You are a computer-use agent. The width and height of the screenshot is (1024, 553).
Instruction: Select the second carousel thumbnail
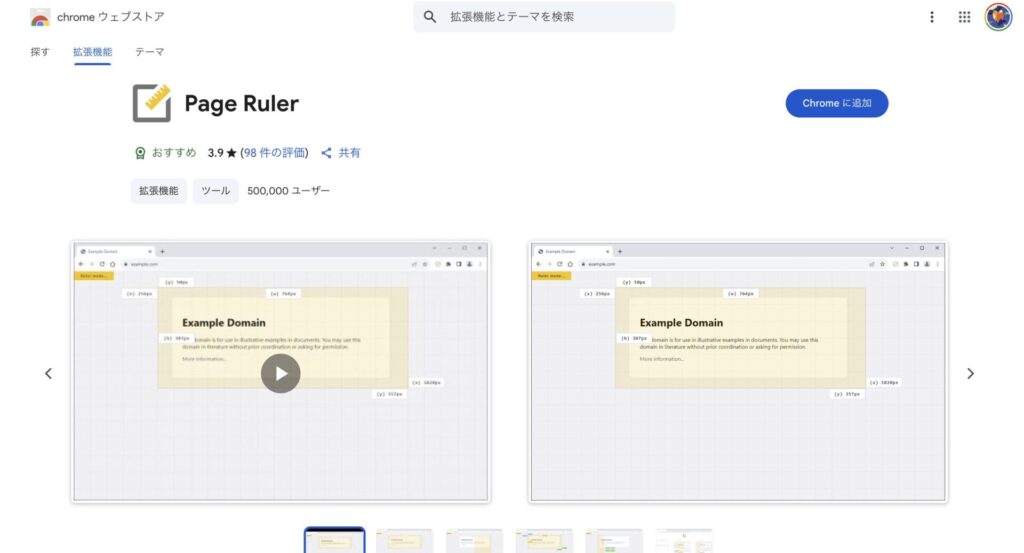pyautogui.click(x=404, y=541)
